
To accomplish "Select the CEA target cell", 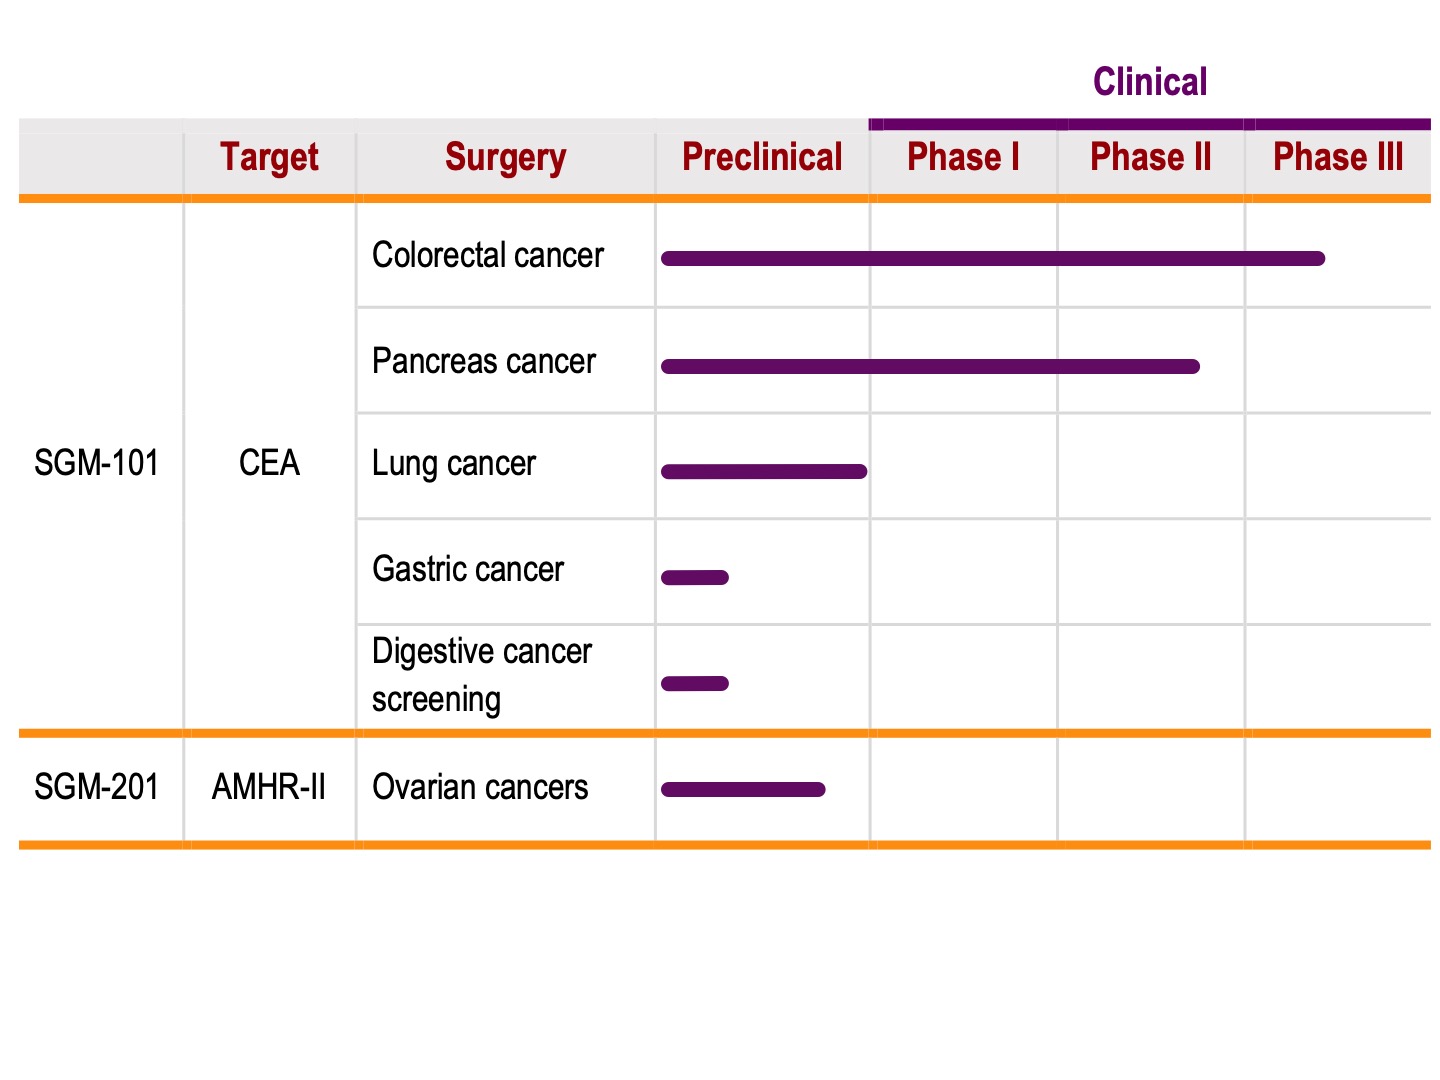I will point(269,463).
